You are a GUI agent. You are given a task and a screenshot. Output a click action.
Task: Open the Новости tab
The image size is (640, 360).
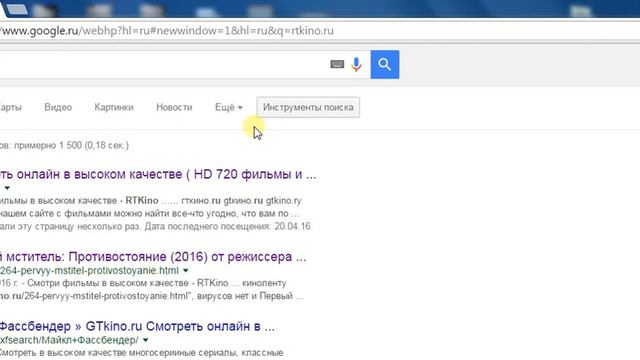pos(174,107)
